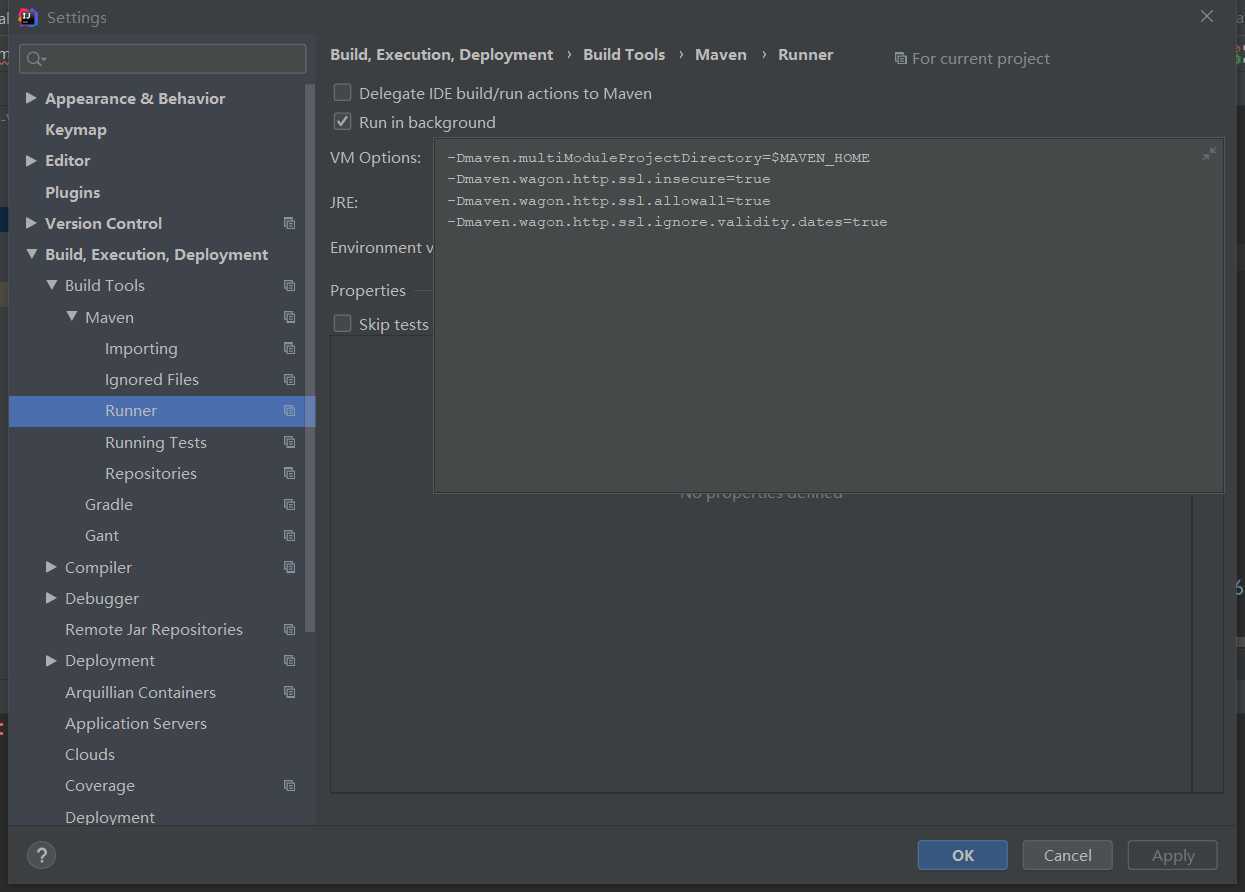Click project-level icon beside Remote Jar Repositories
The width and height of the screenshot is (1245, 892).
click(289, 629)
